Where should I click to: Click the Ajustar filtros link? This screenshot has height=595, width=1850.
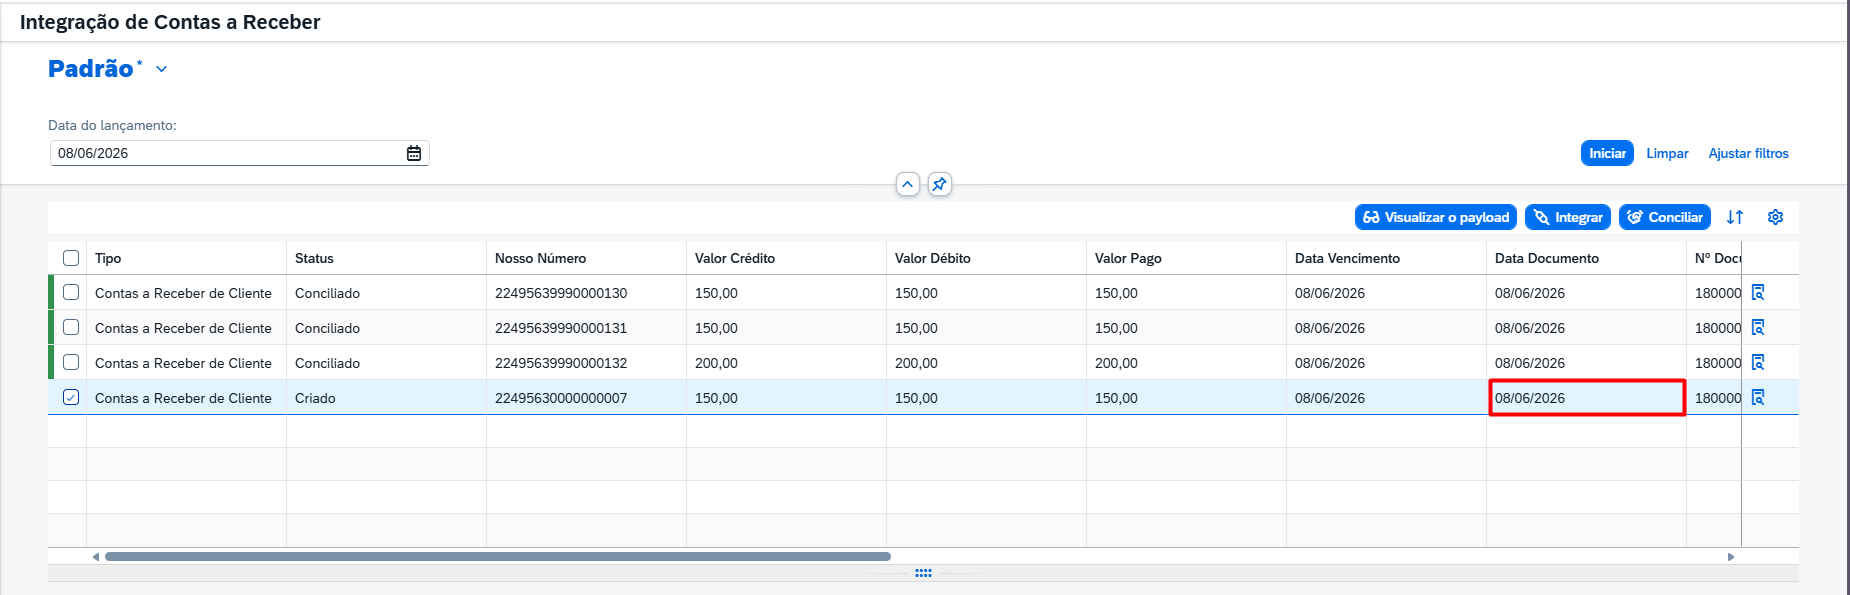1748,153
